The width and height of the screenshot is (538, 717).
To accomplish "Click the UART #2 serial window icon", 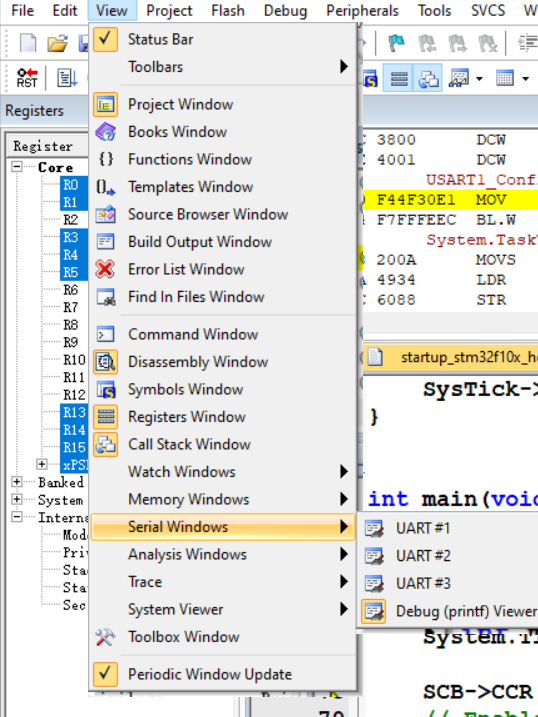I will pyautogui.click(x=374, y=556).
